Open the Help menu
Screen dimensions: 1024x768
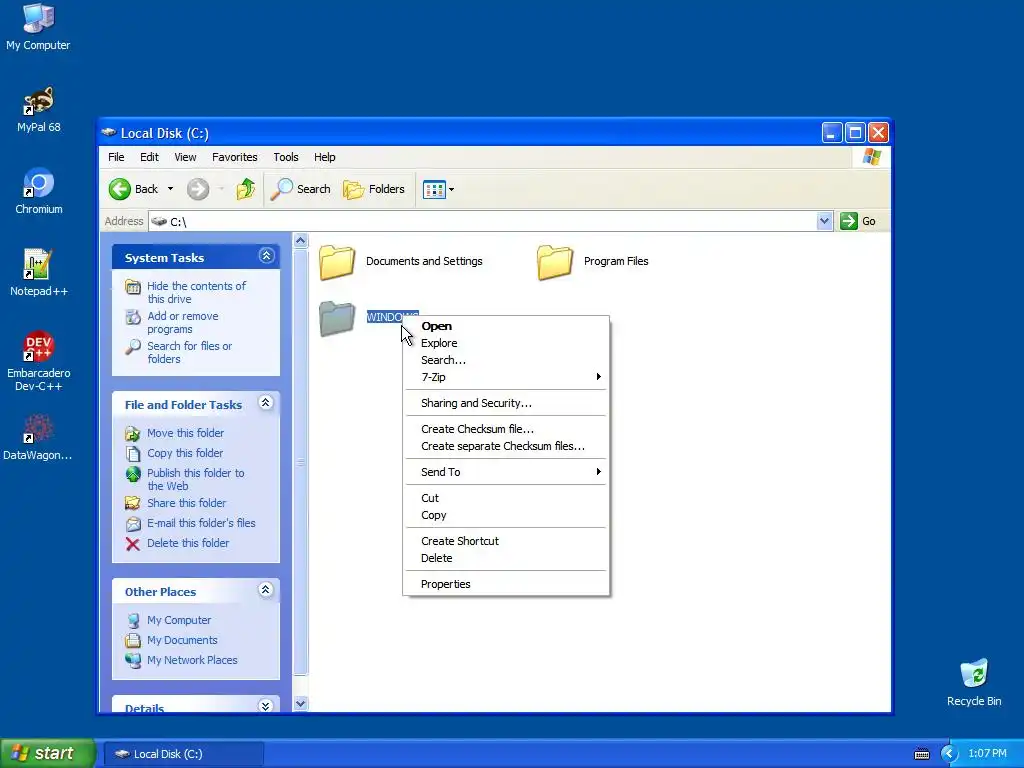pyautogui.click(x=324, y=157)
